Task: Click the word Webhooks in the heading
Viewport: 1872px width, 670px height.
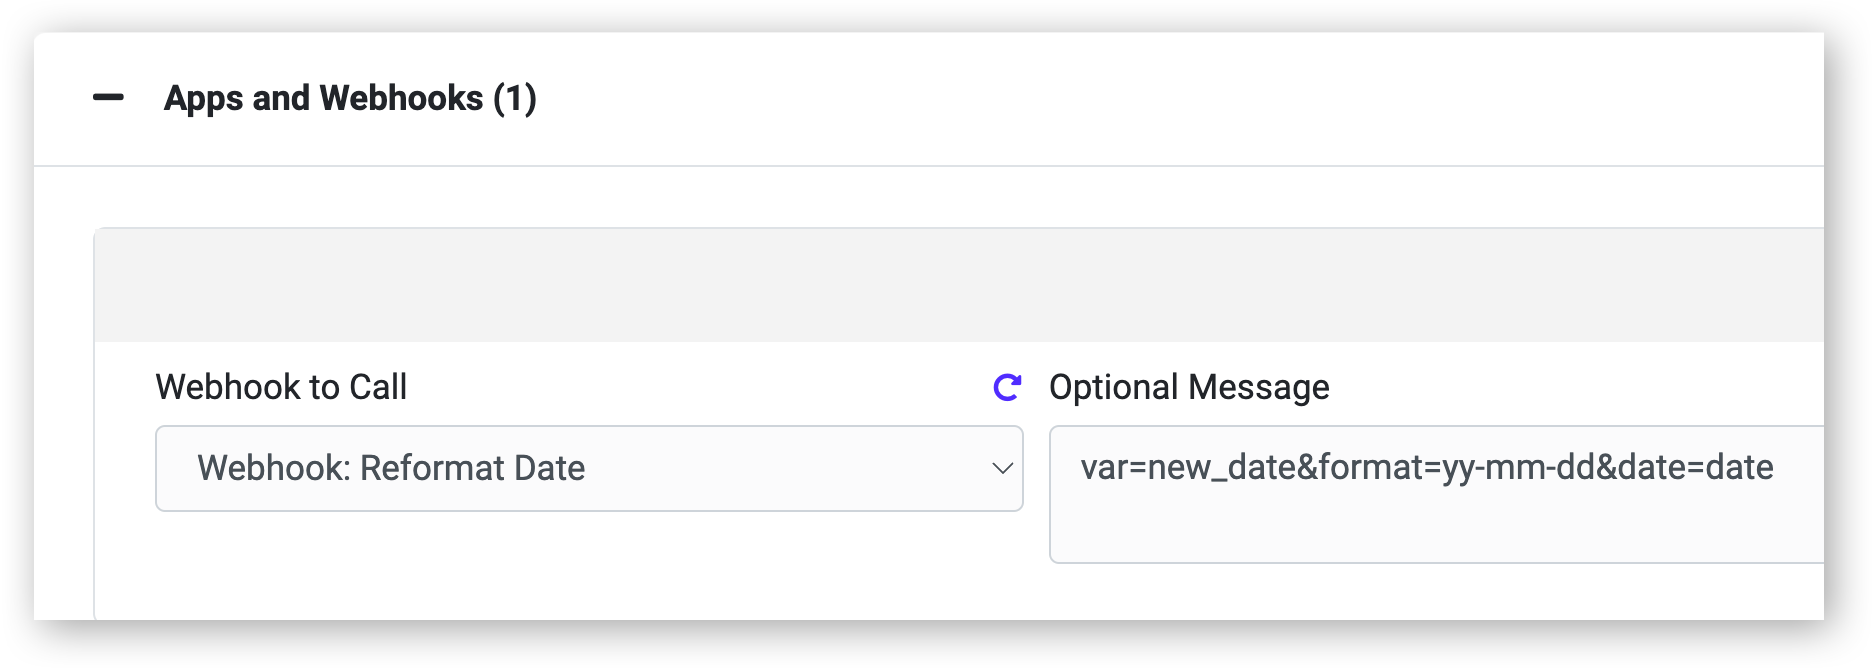Action: click(x=401, y=98)
